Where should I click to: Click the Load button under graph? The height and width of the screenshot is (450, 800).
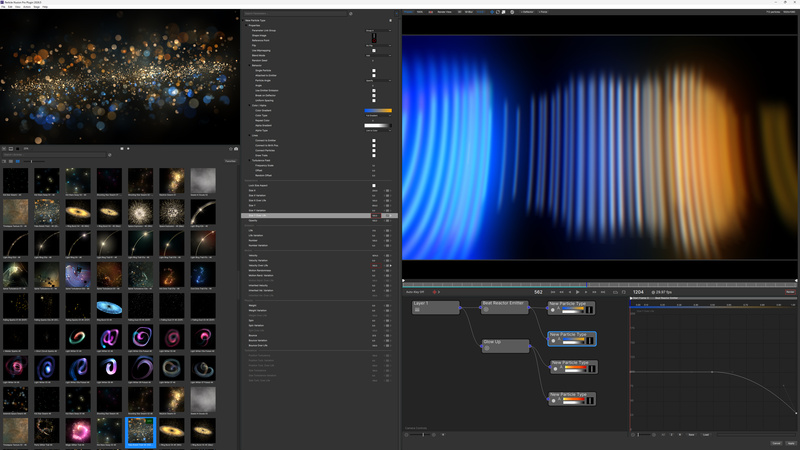[706, 435]
